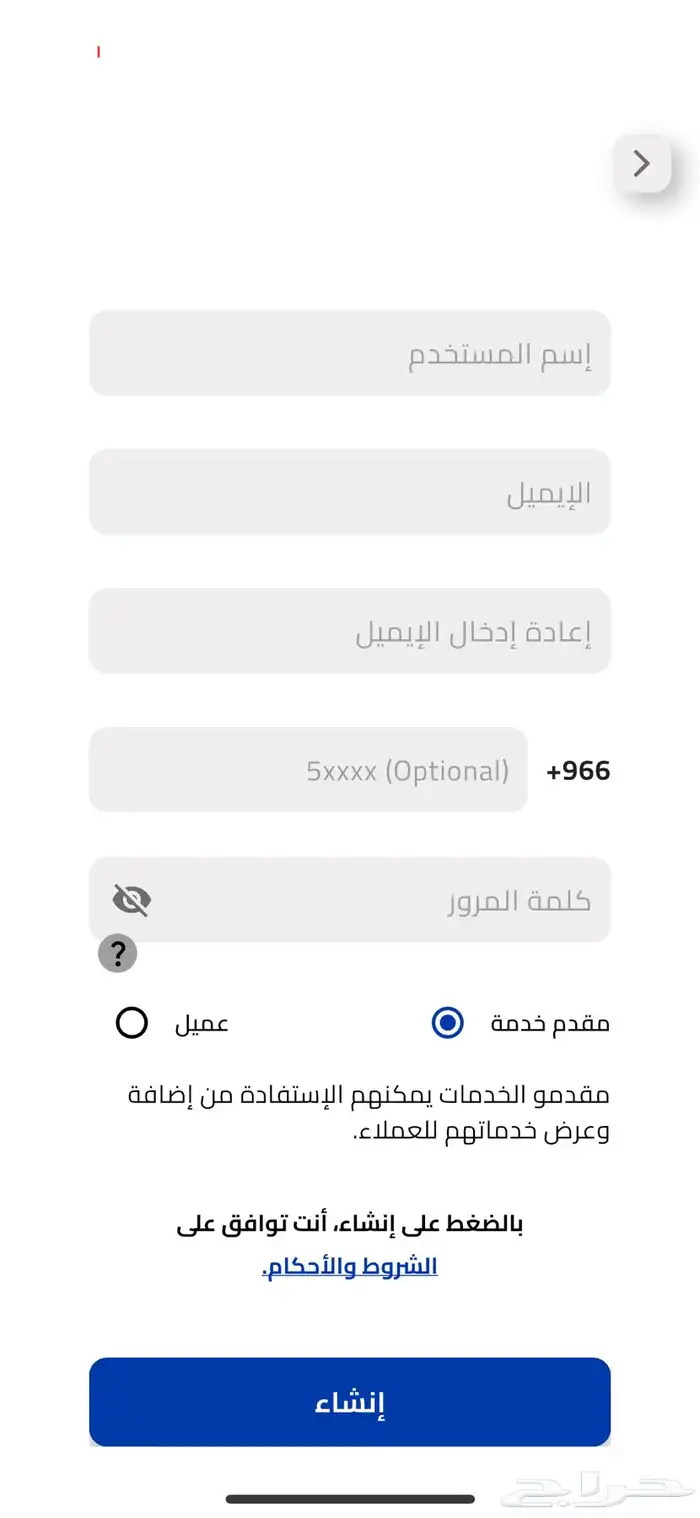Click the small red mark at top
The image size is (700, 1518).
click(98, 51)
